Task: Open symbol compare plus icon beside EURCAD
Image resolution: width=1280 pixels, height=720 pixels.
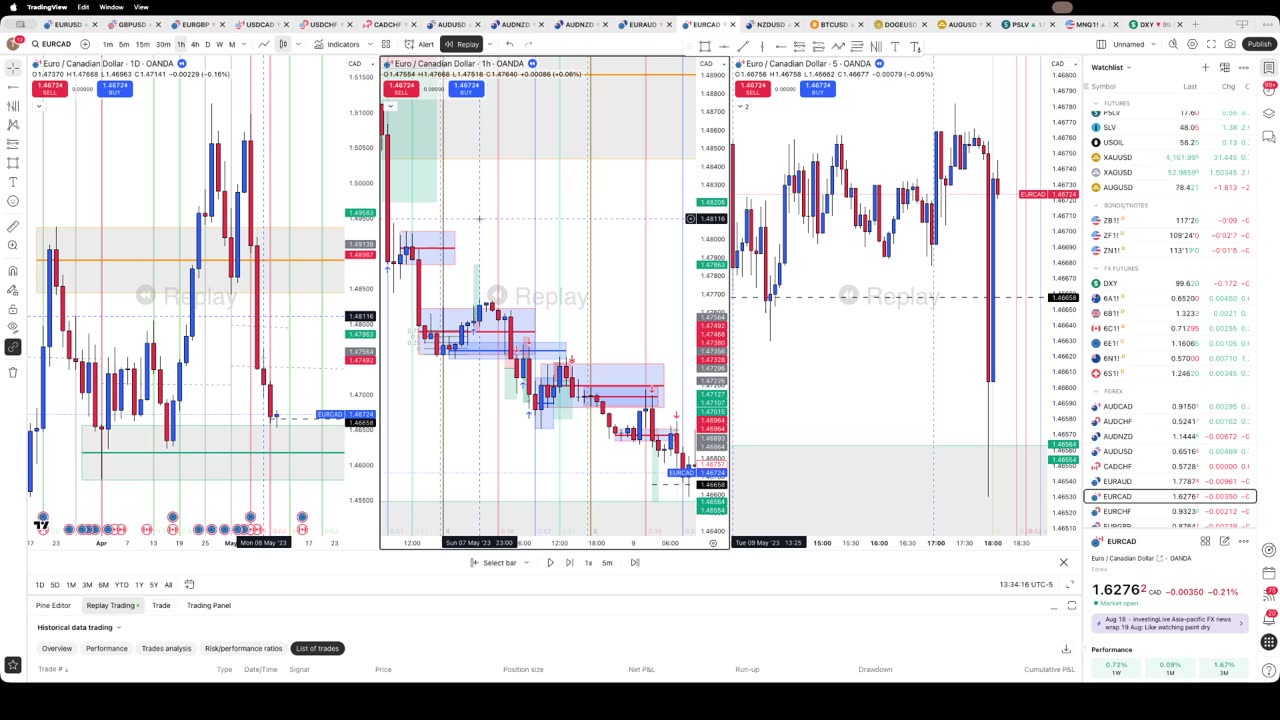Action: point(85,44)
